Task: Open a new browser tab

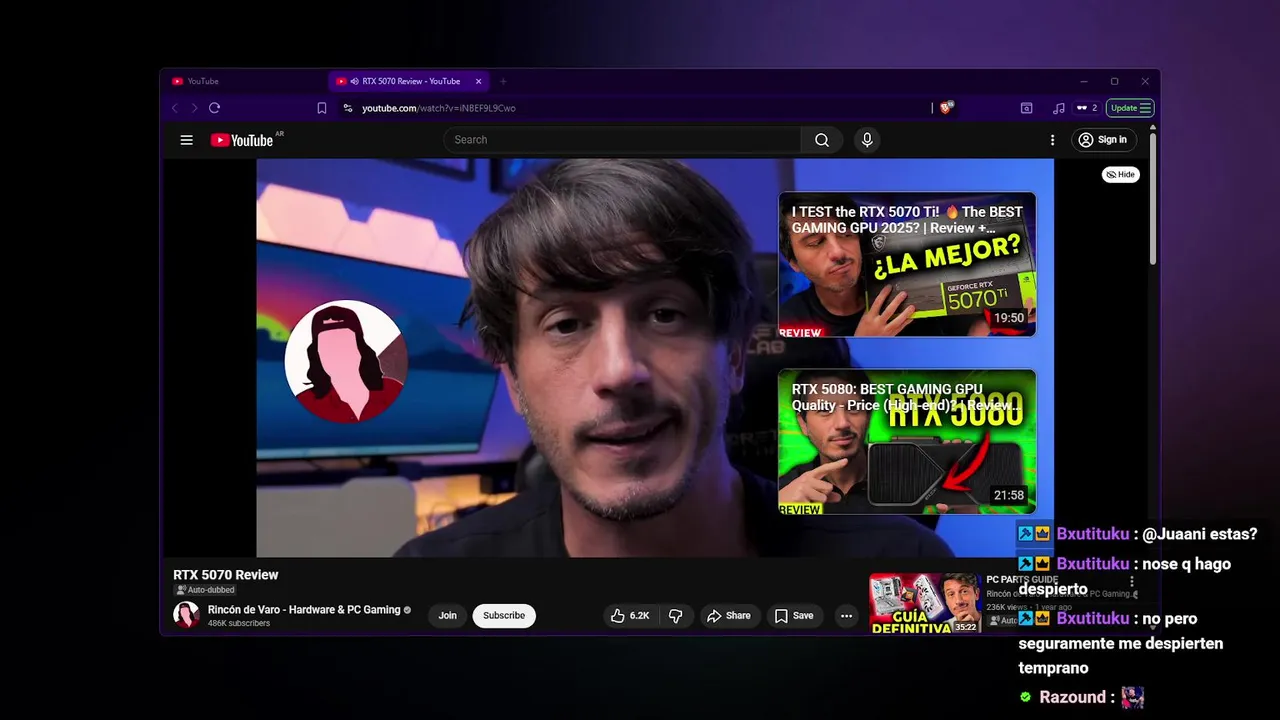Action: [503, 81]
